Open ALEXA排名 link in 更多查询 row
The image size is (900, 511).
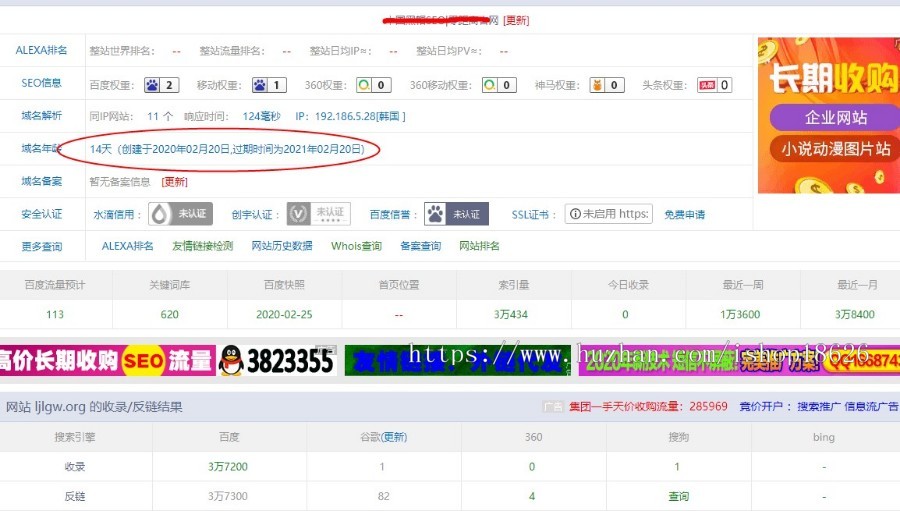(x=127, y=246)
